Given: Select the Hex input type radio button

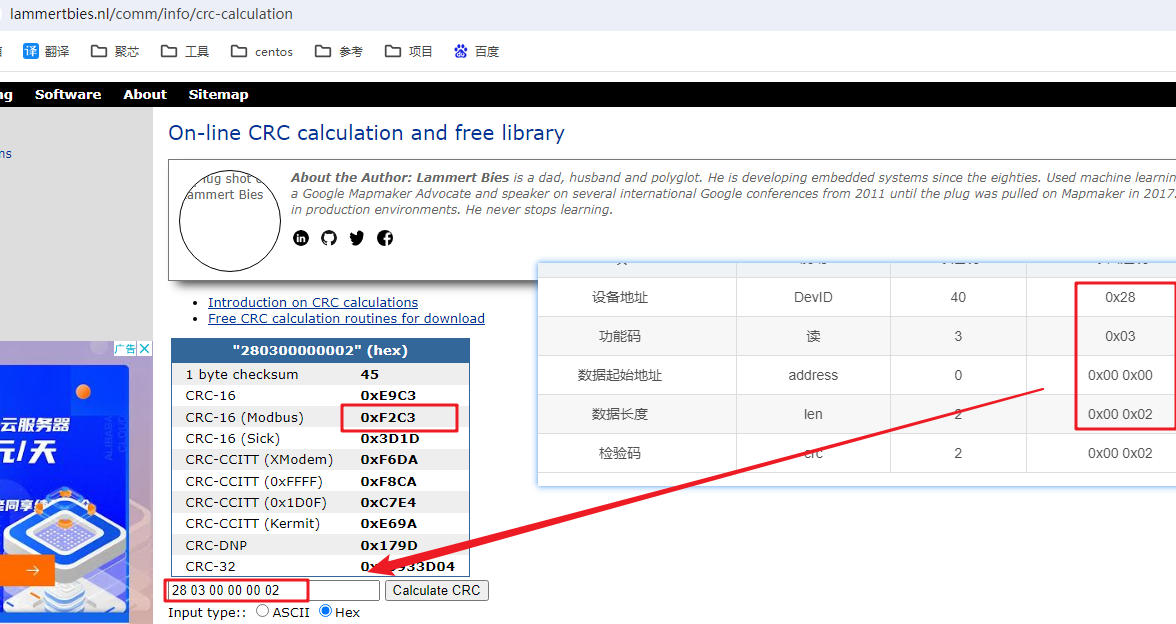Looking at the screenshot, I should [x=326, y=610].
